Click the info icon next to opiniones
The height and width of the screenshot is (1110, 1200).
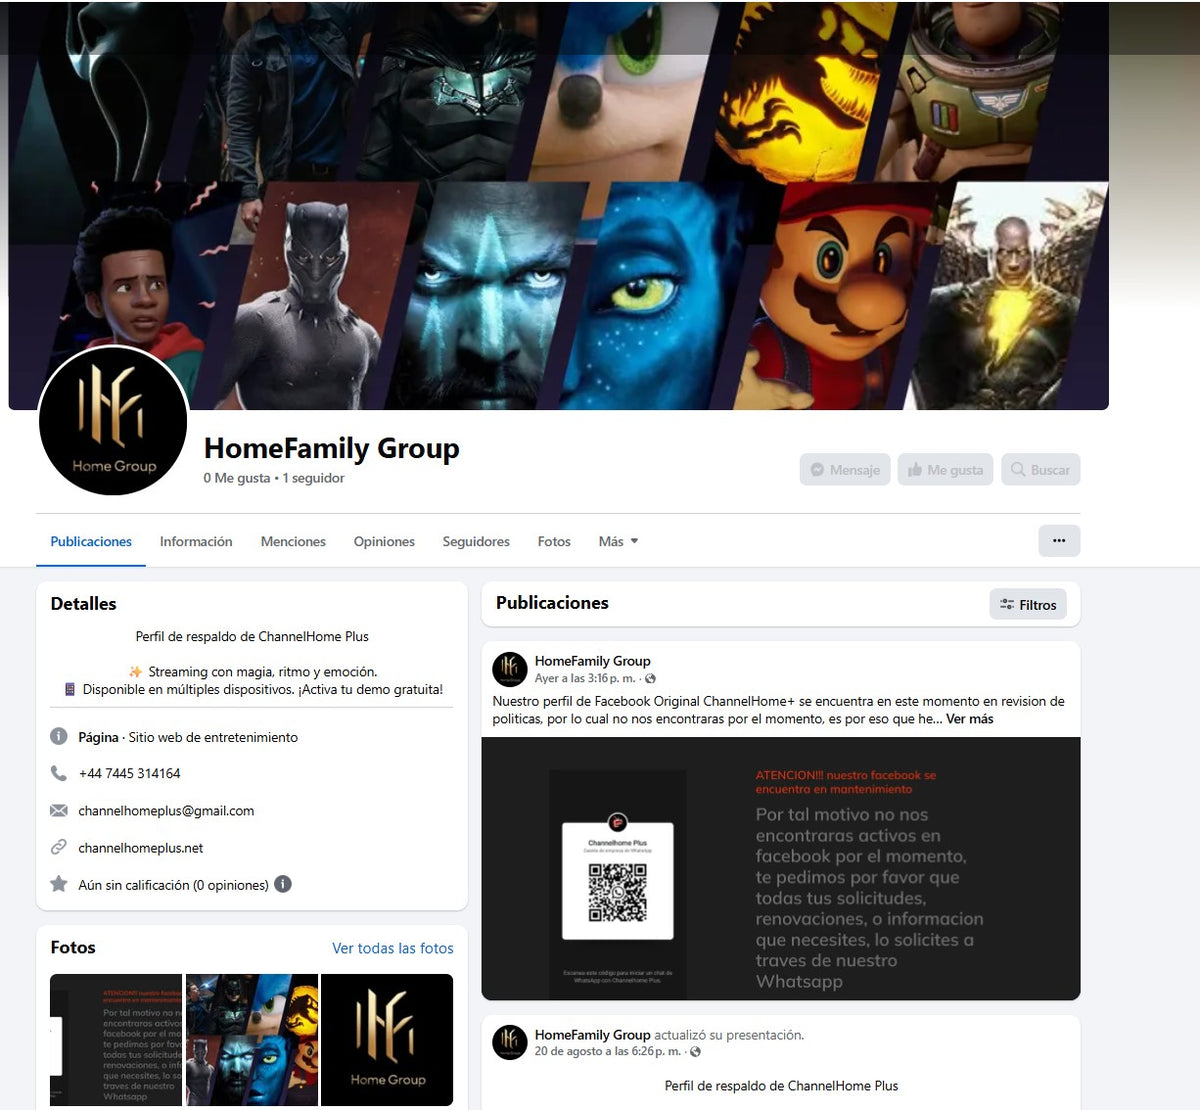coord(283,884)
